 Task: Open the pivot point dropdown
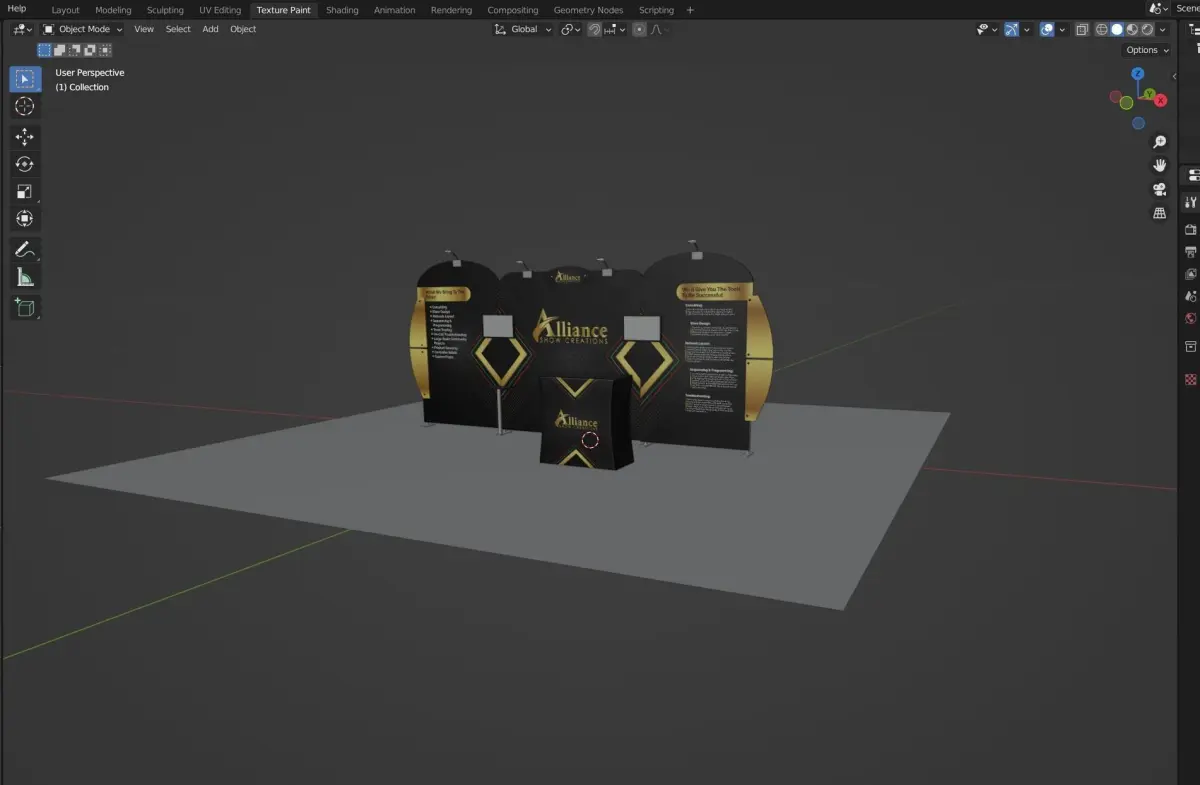point(571,30)
